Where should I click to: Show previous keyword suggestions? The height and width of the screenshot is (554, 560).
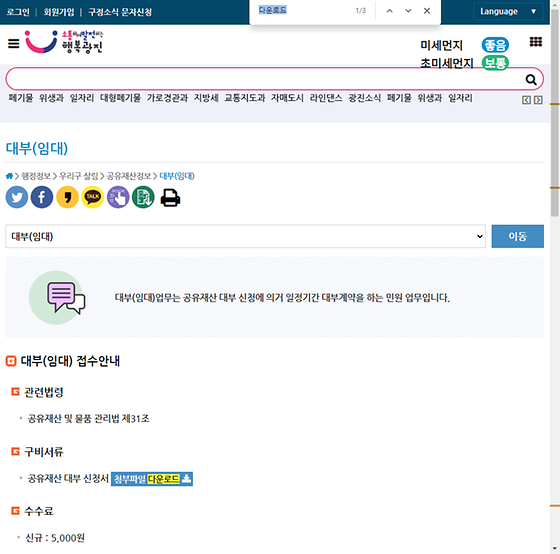coord(526,100)
